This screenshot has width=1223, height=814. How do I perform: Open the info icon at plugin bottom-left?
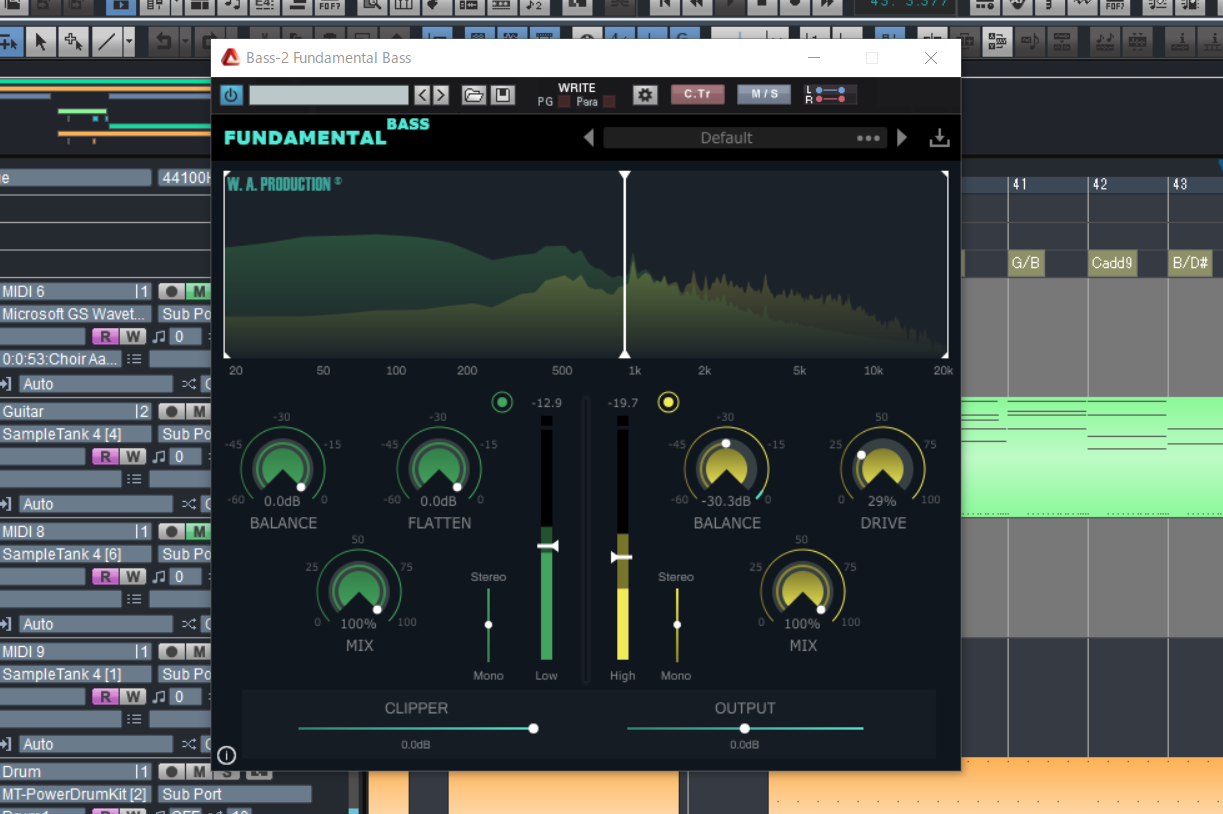pos(227,755)
